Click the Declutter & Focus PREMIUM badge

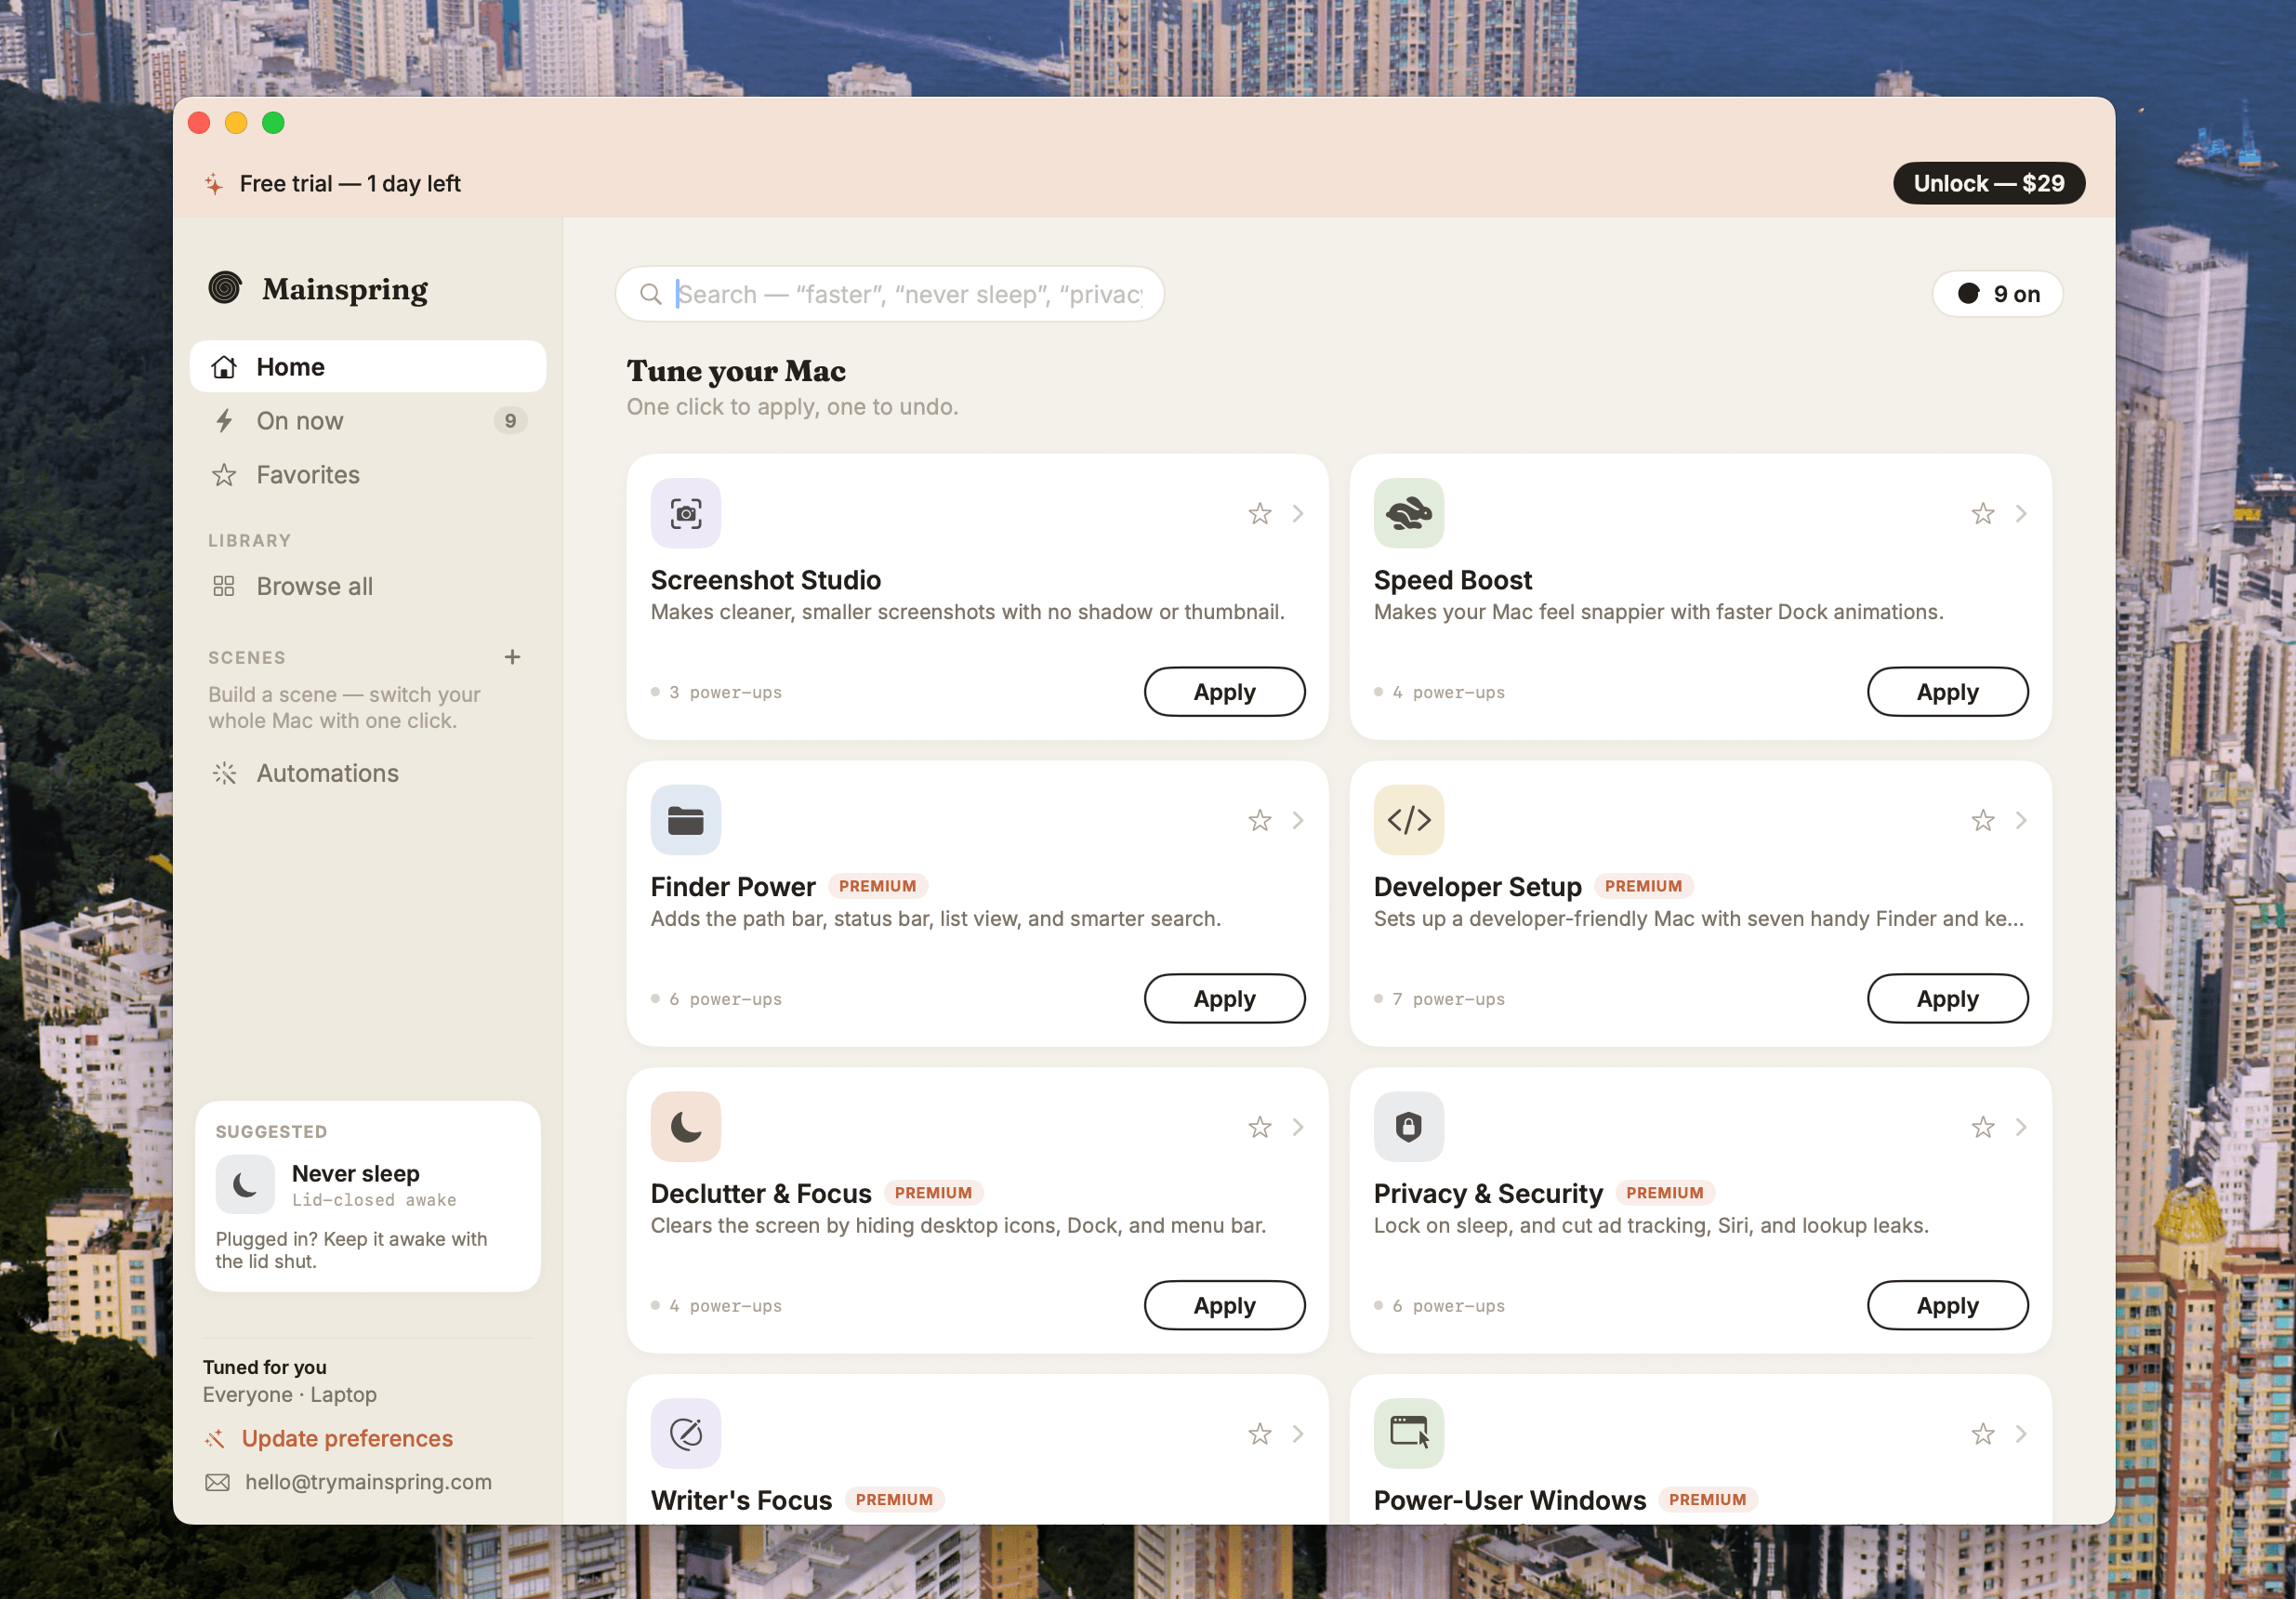click(x=933, y=1193)
